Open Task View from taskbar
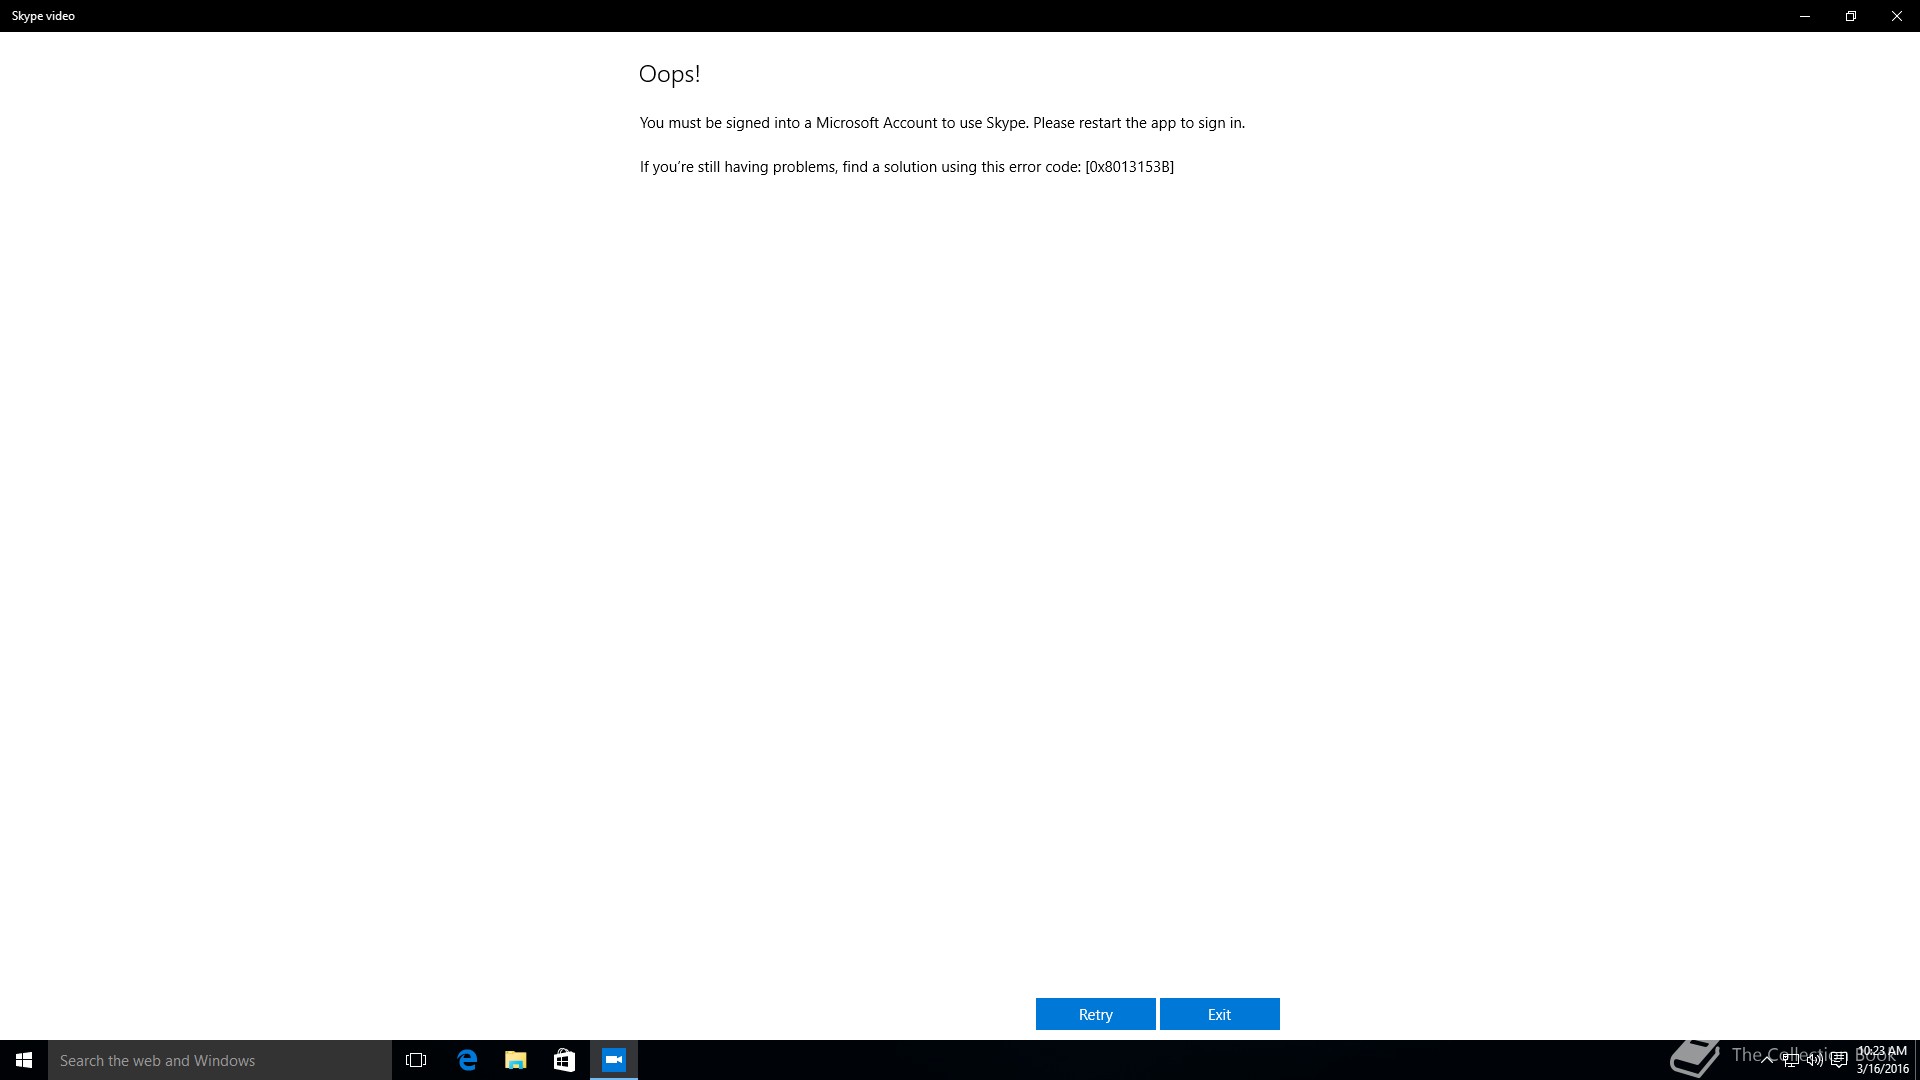Screen dimensions: 1920x1080 coord(416,1060)
